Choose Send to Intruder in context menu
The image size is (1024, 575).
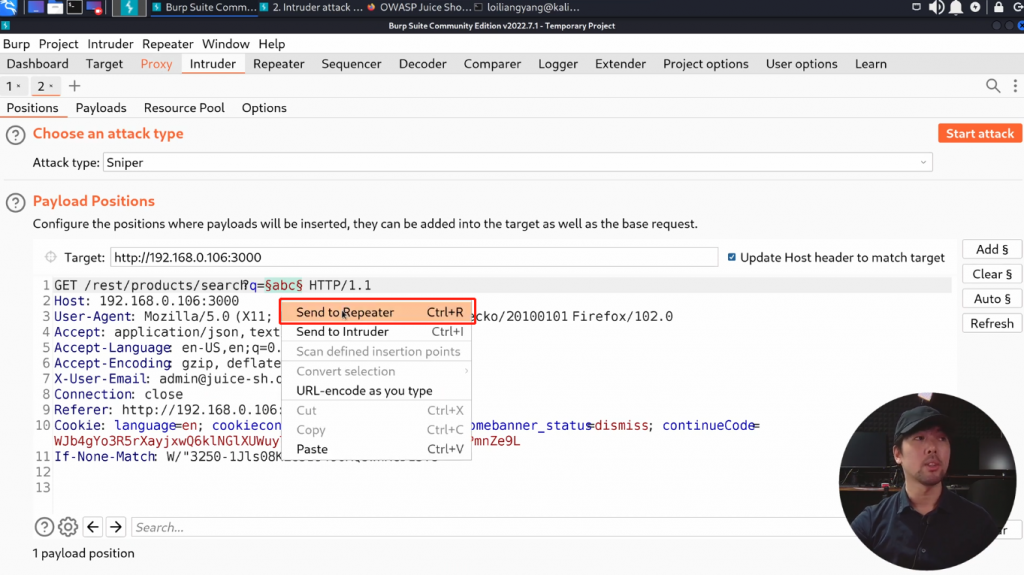tap(377, 332)
